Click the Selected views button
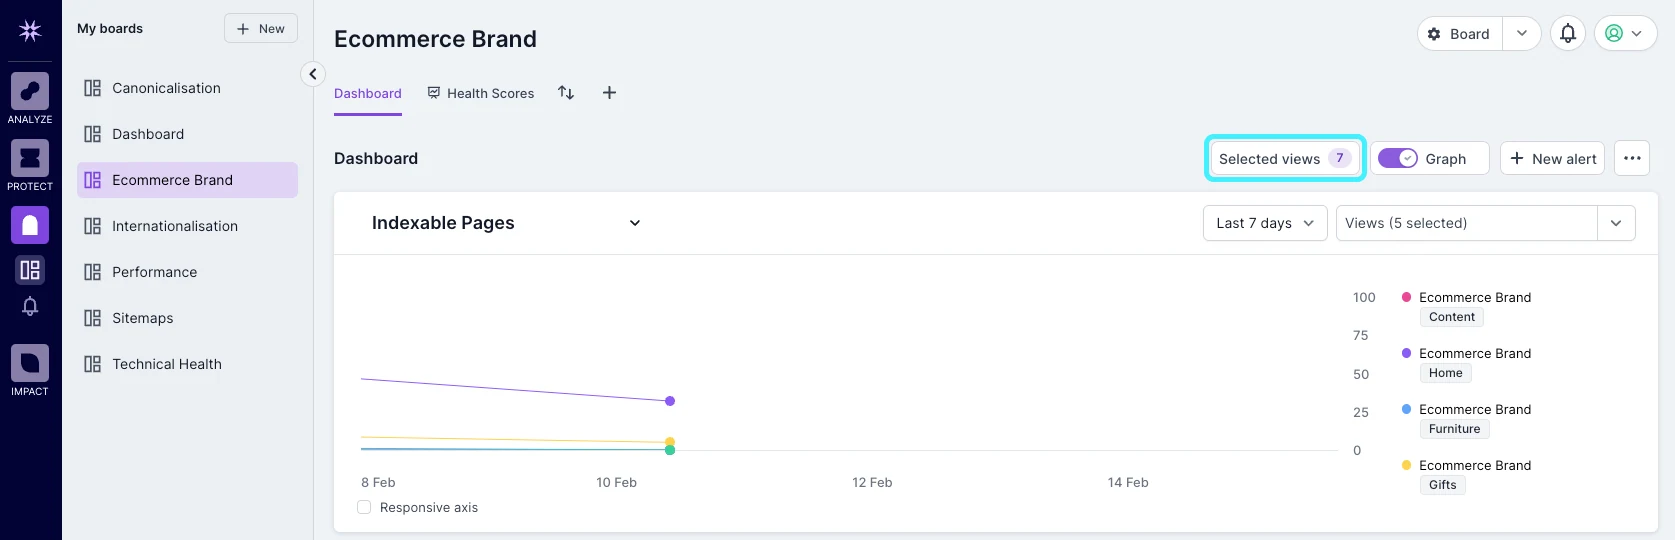 1285,158
